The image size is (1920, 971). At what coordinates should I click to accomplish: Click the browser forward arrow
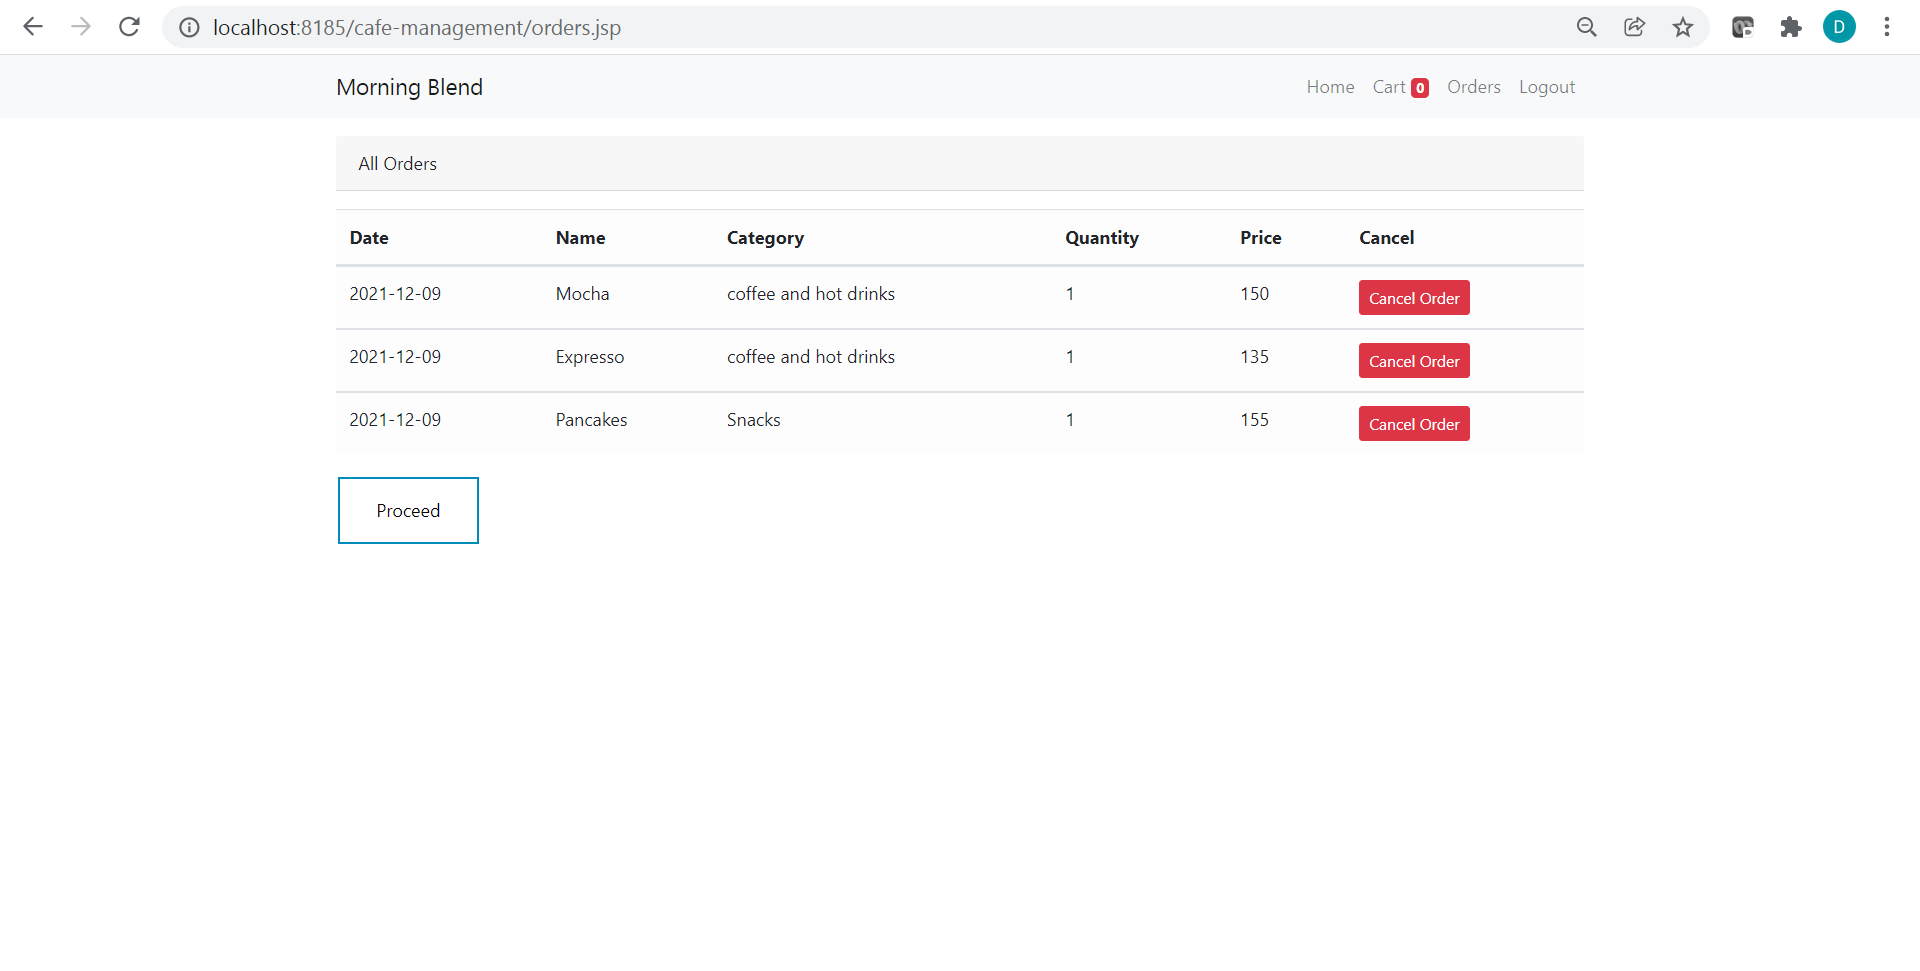pos(81,27)
